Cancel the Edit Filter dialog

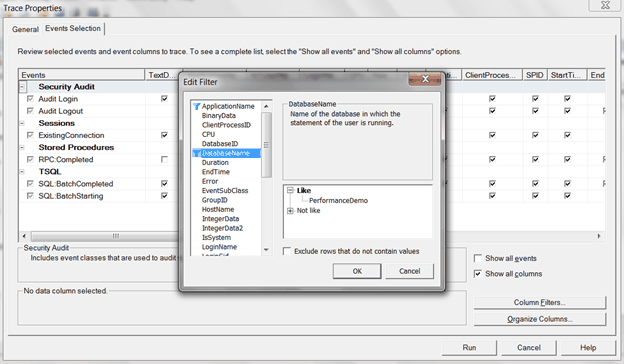click(x=410, y=271)
